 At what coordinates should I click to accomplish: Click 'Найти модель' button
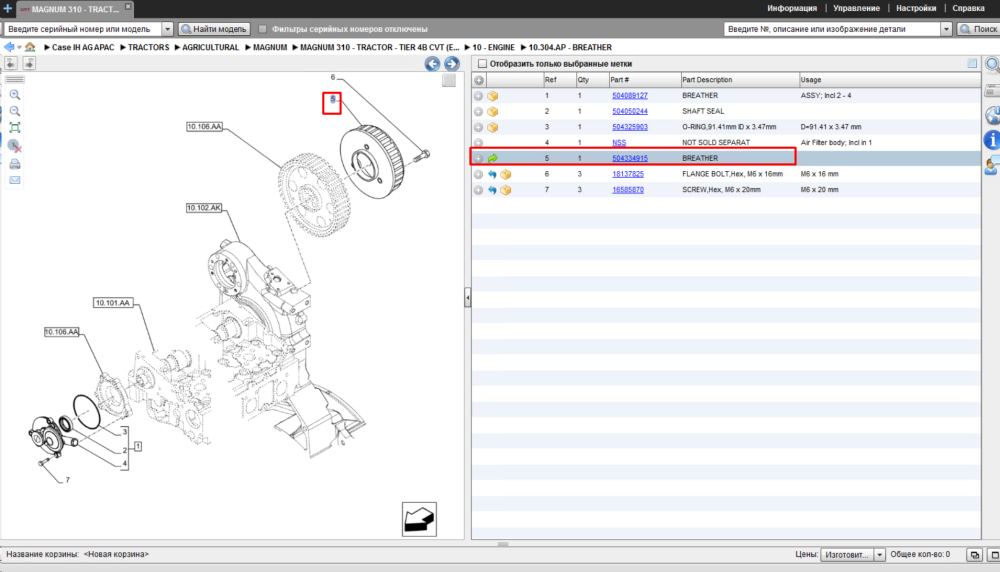point(214,29)
